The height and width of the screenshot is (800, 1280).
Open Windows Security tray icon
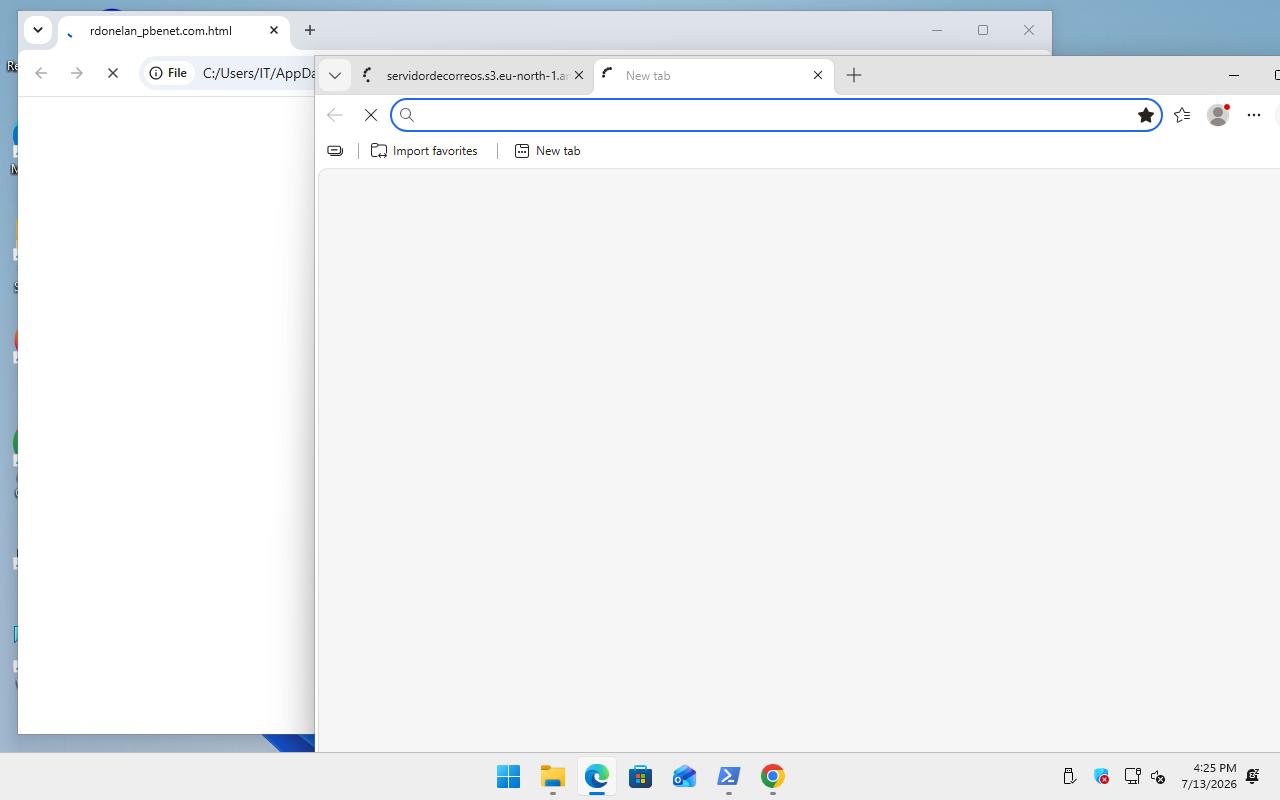[x=1101, y=776]
